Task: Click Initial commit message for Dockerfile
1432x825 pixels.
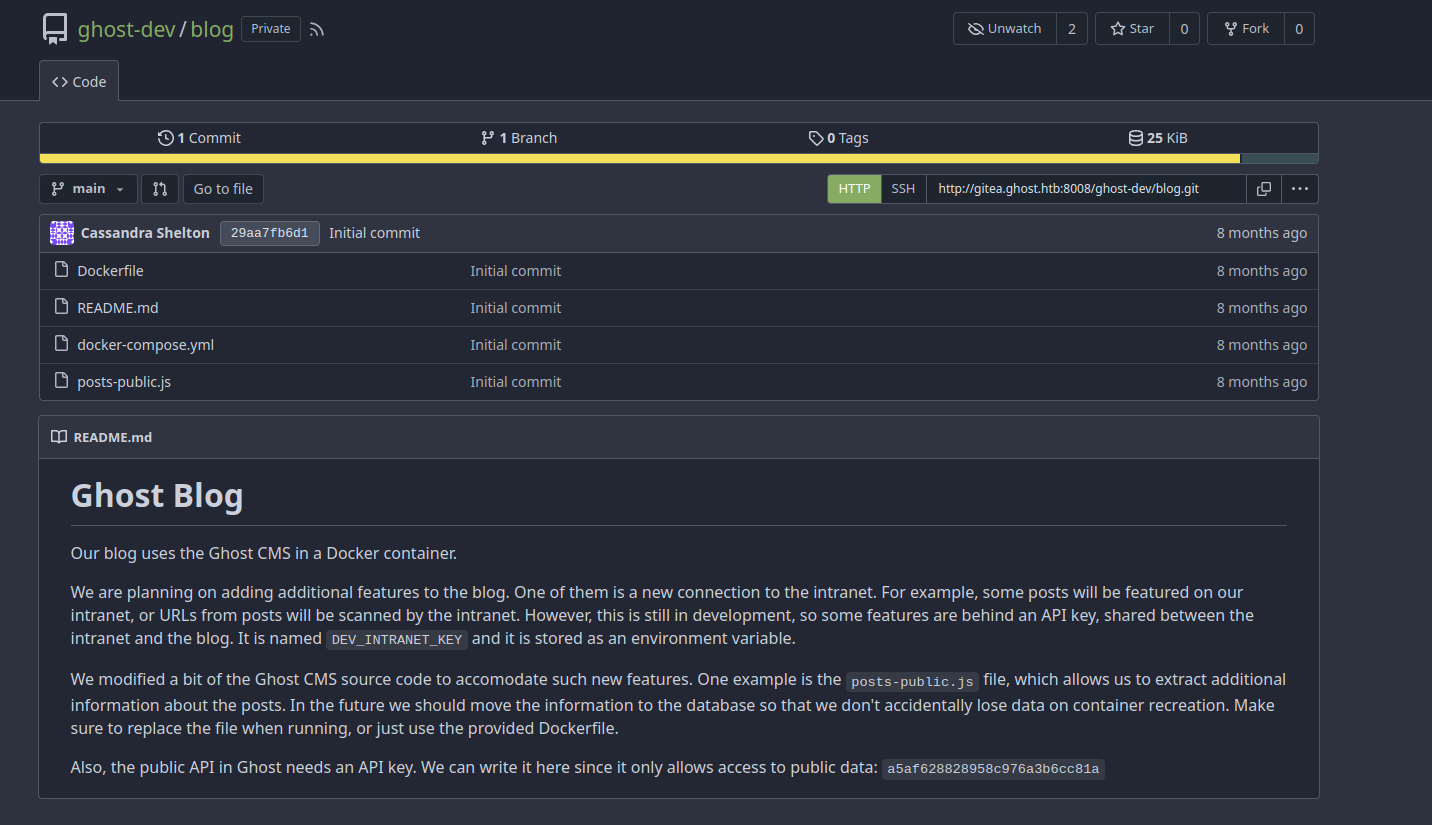Action: (516, 270)
